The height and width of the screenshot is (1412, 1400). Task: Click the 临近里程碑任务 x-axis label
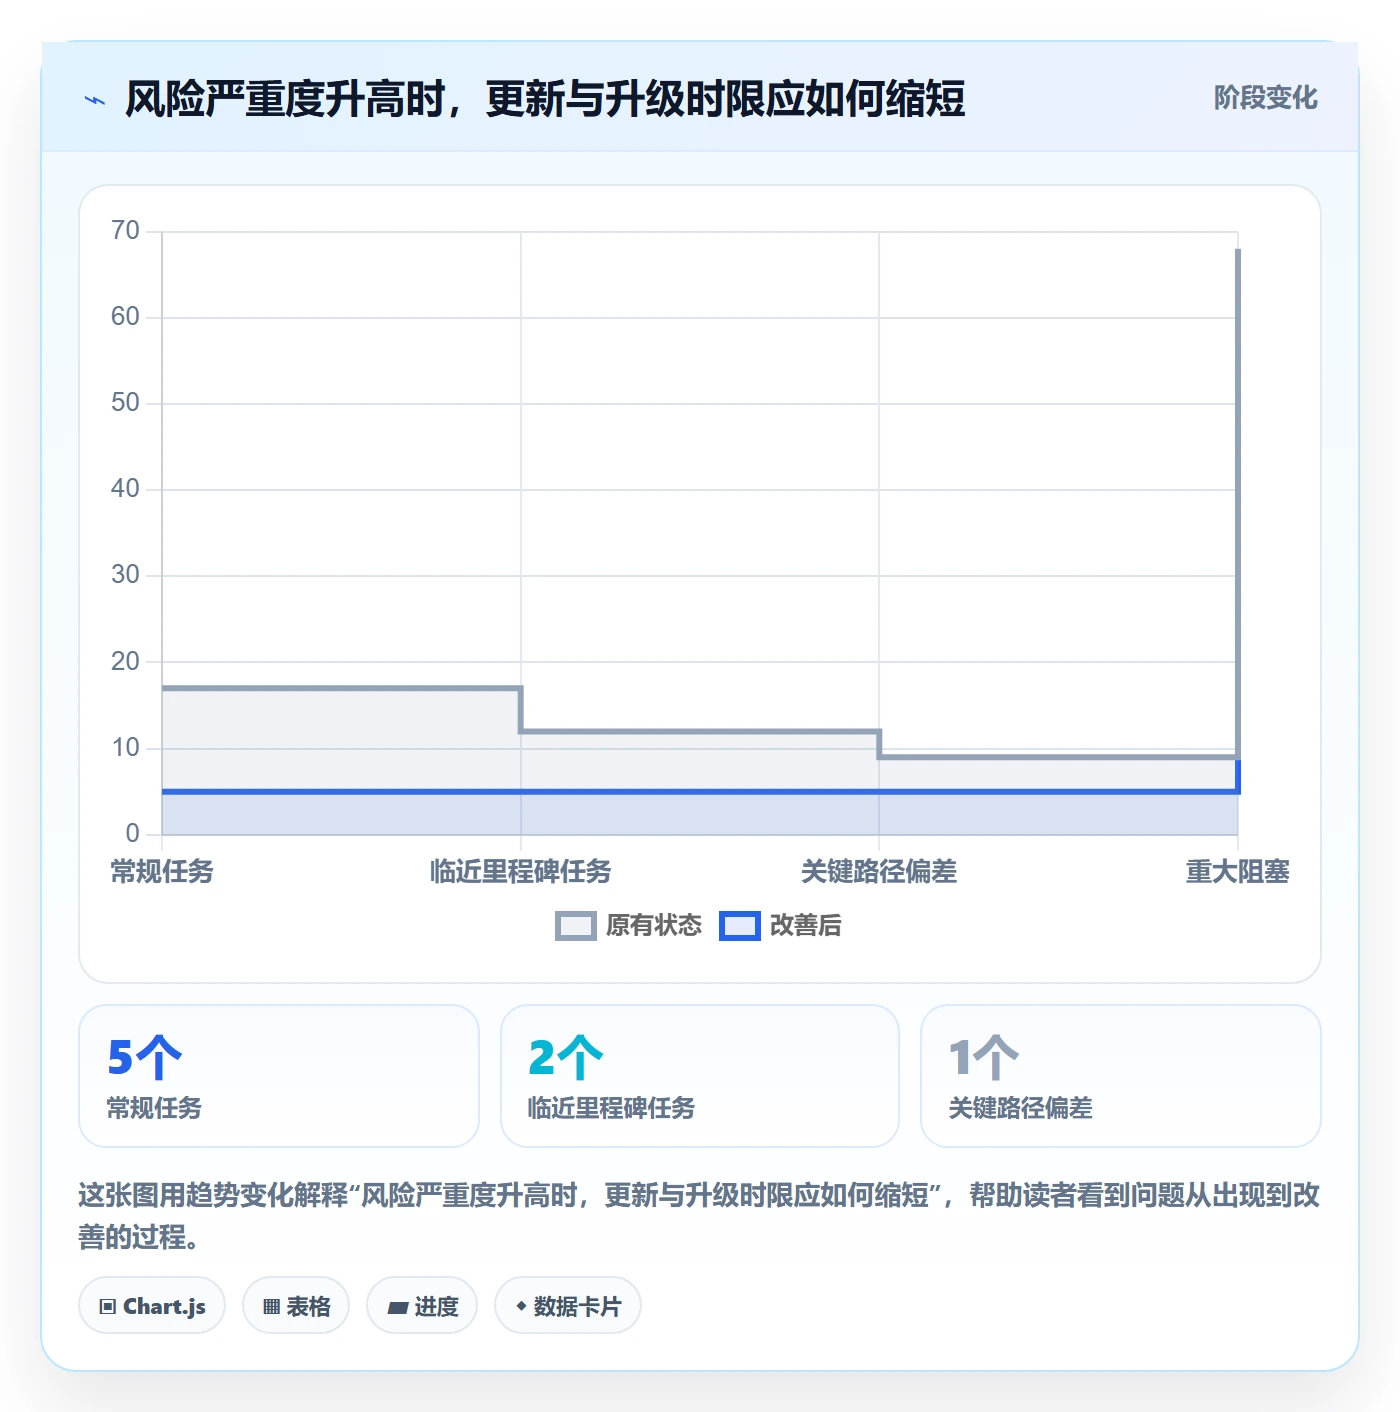click(x=520, y=872)
